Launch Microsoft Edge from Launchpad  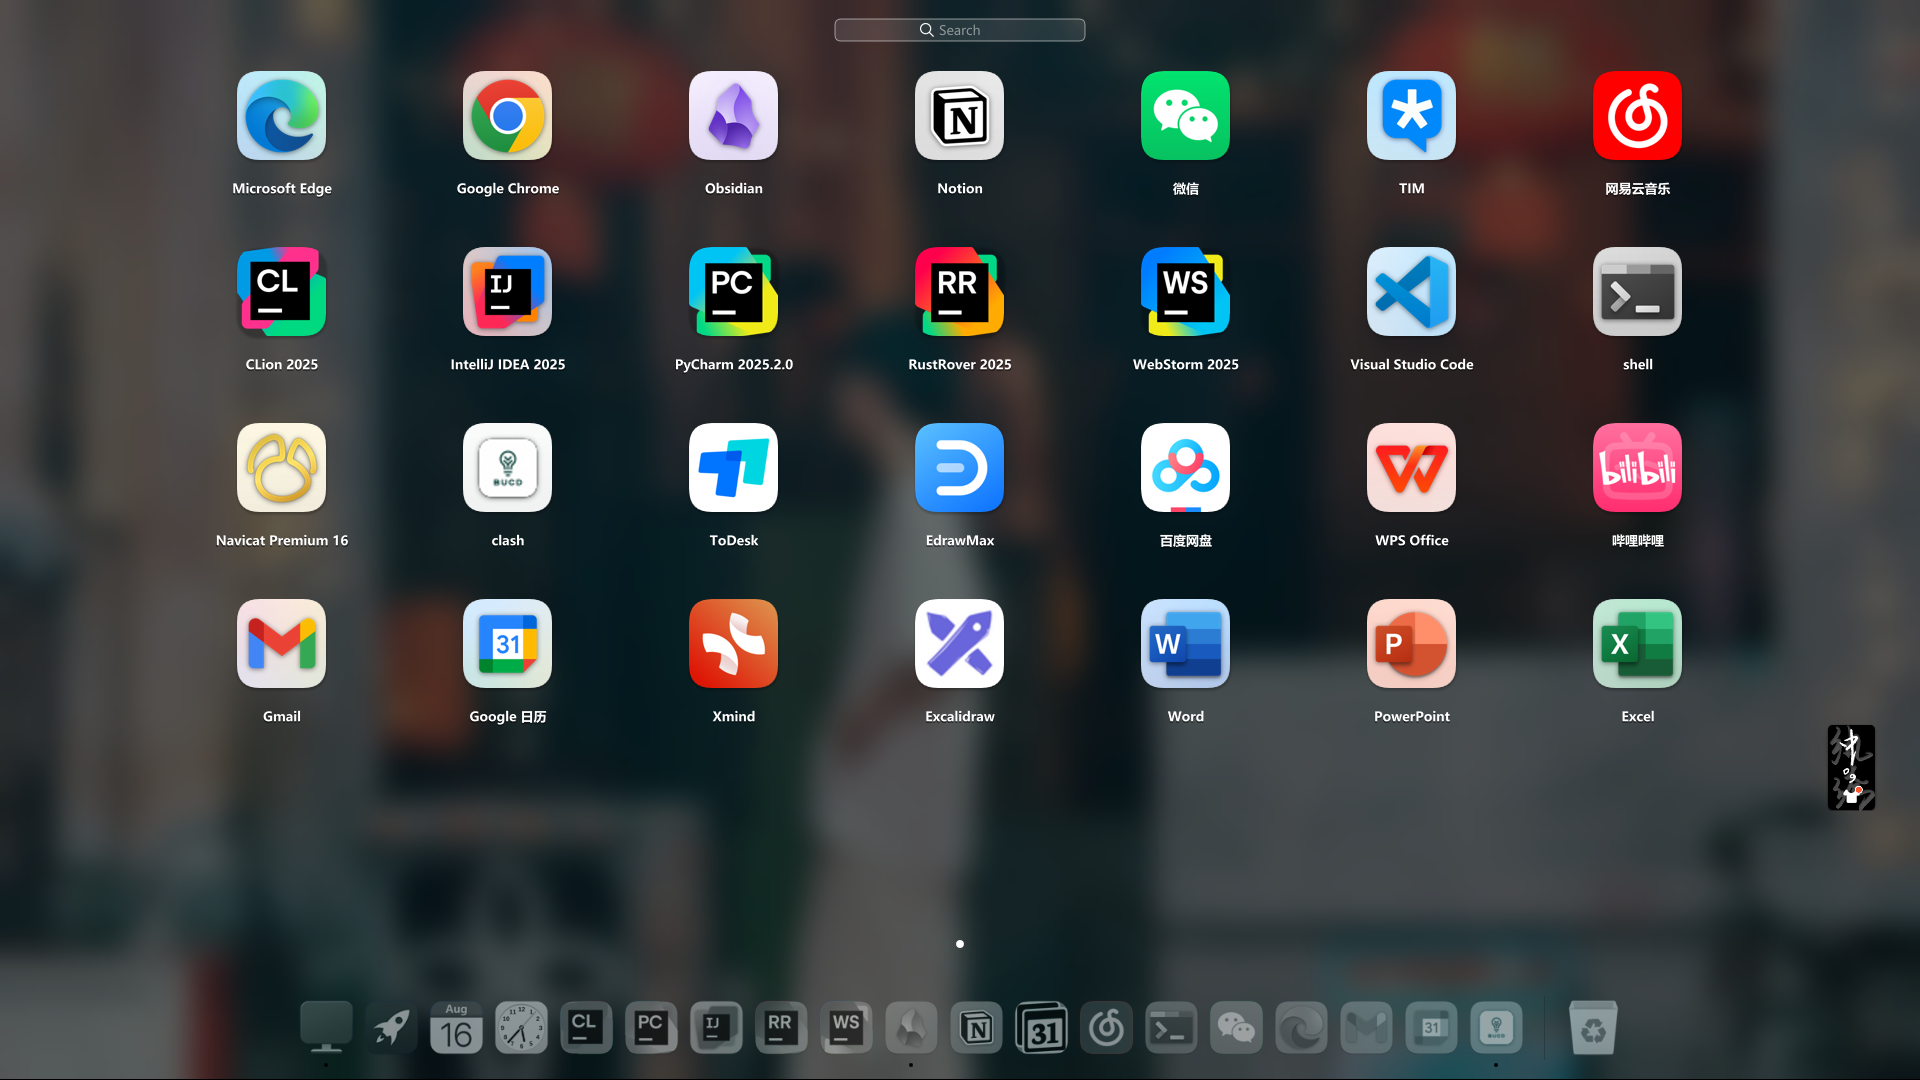click(281, 116)
